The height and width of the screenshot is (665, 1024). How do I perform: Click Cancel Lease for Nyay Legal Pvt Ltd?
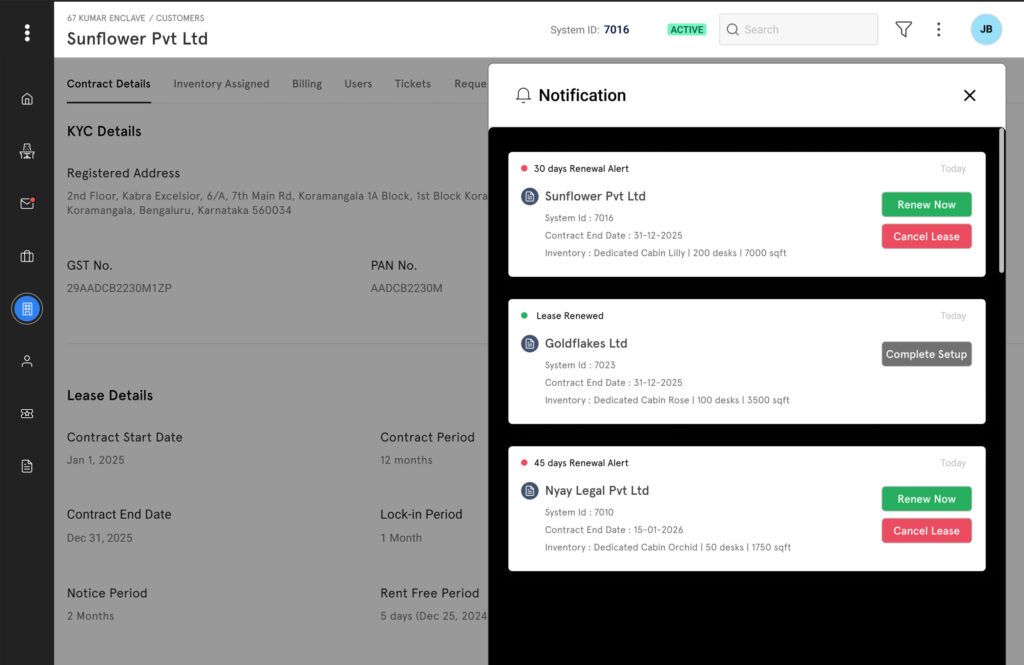point(926,531)
